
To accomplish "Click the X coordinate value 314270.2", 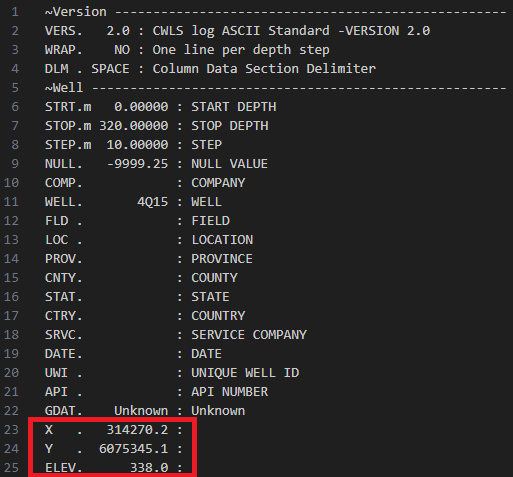I will (x=137, y=430).
